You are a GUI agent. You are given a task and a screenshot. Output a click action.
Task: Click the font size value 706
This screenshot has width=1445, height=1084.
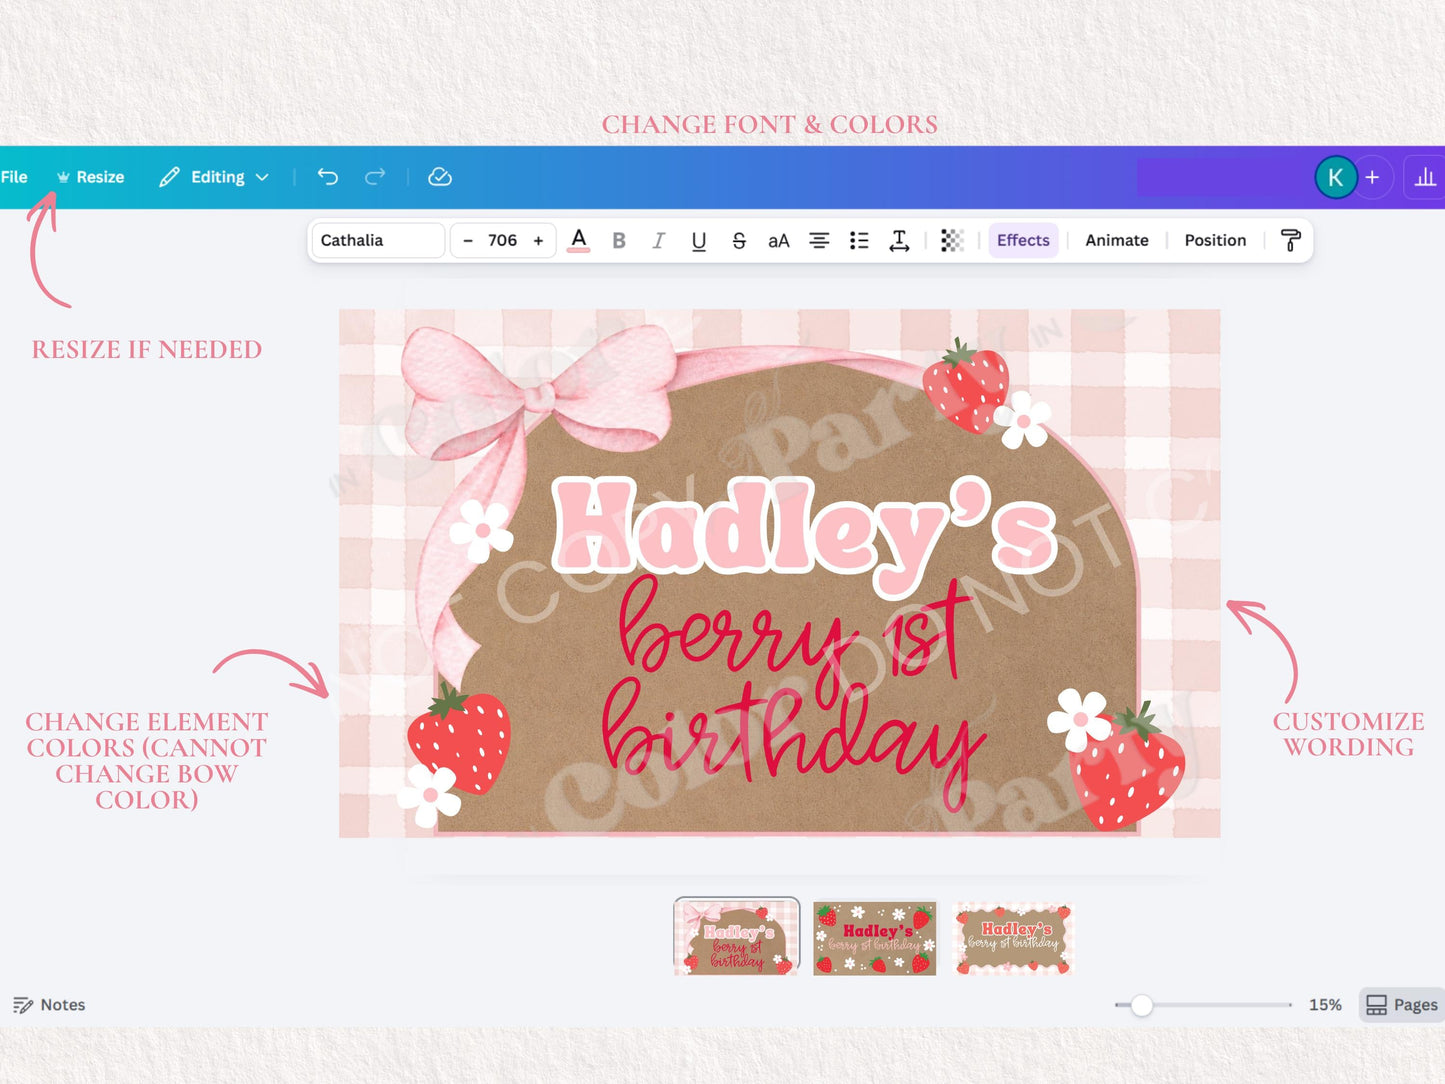502,240
